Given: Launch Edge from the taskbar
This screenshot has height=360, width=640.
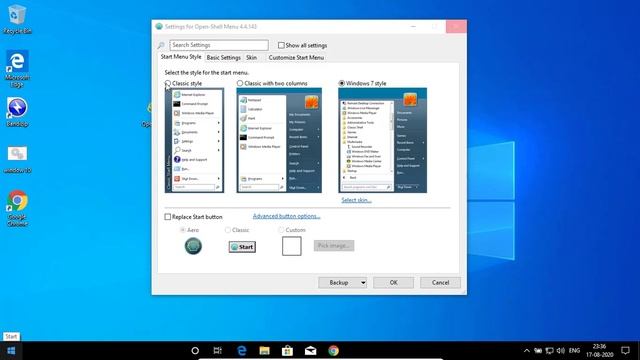Looking at the screenshot, I should (x=242, y=351).
